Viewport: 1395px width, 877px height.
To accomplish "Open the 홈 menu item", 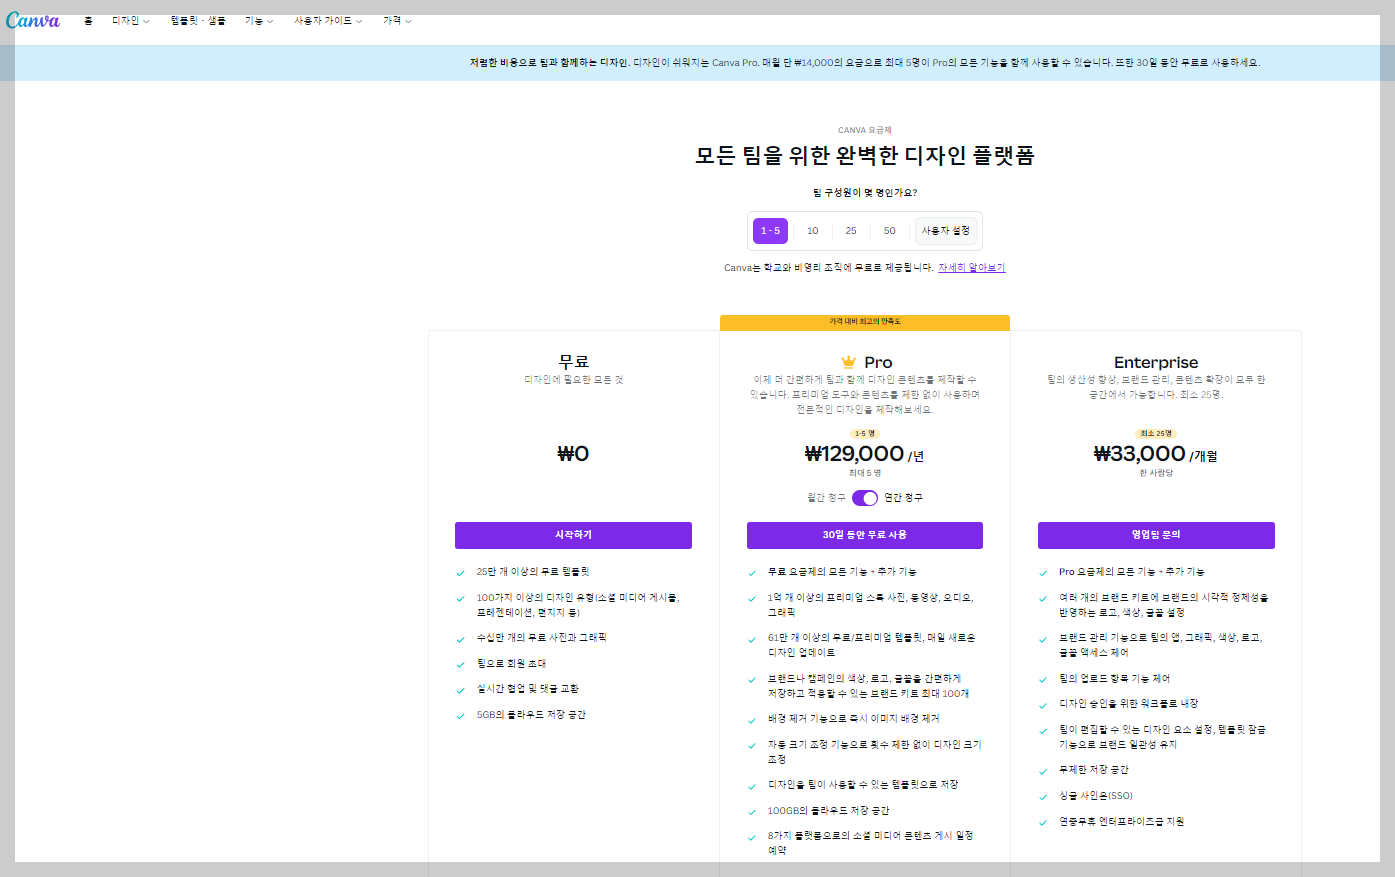I will coord(88,21).
